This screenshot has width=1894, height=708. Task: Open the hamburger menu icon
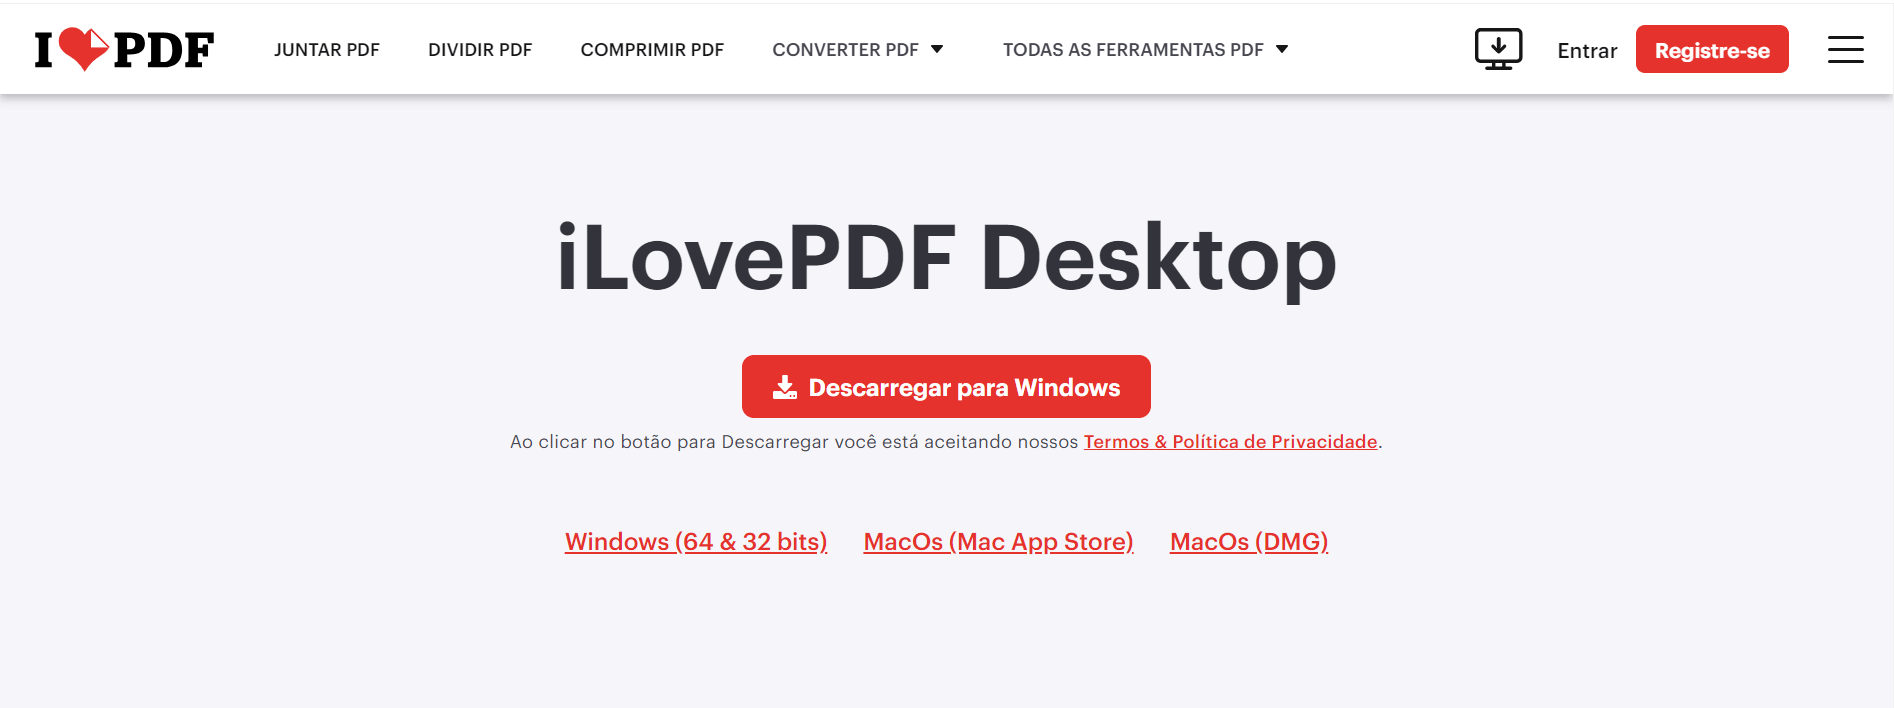[1845, 49]
